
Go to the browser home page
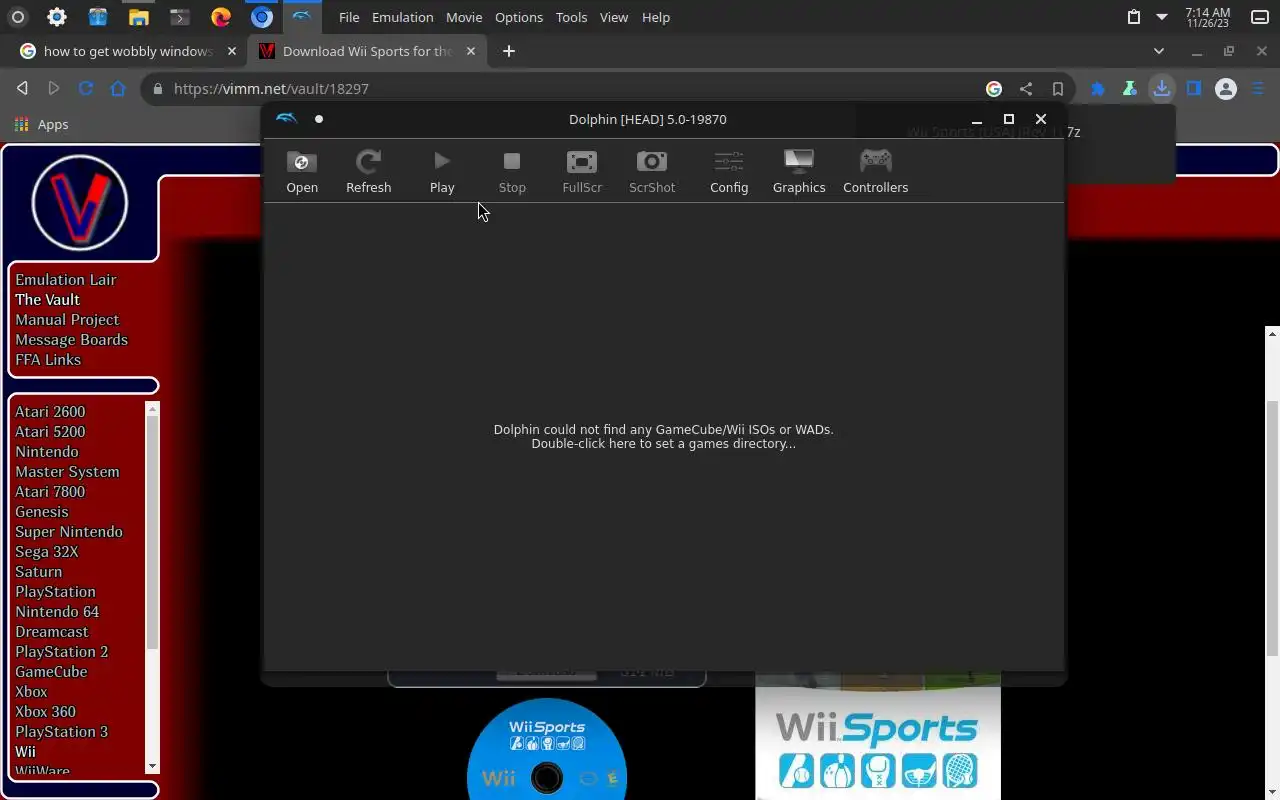point(118,88)
